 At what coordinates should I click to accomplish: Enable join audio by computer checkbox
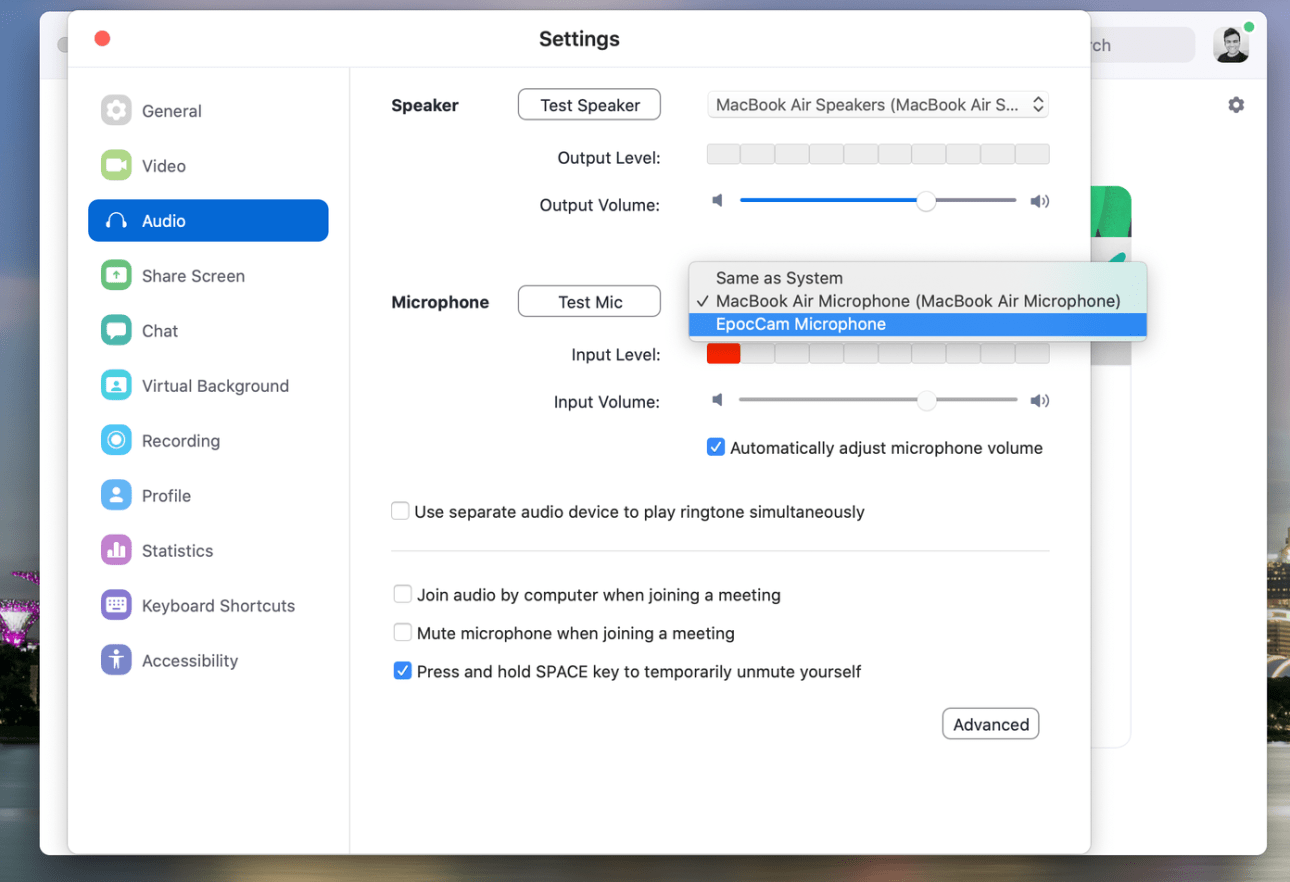(402, 595)
